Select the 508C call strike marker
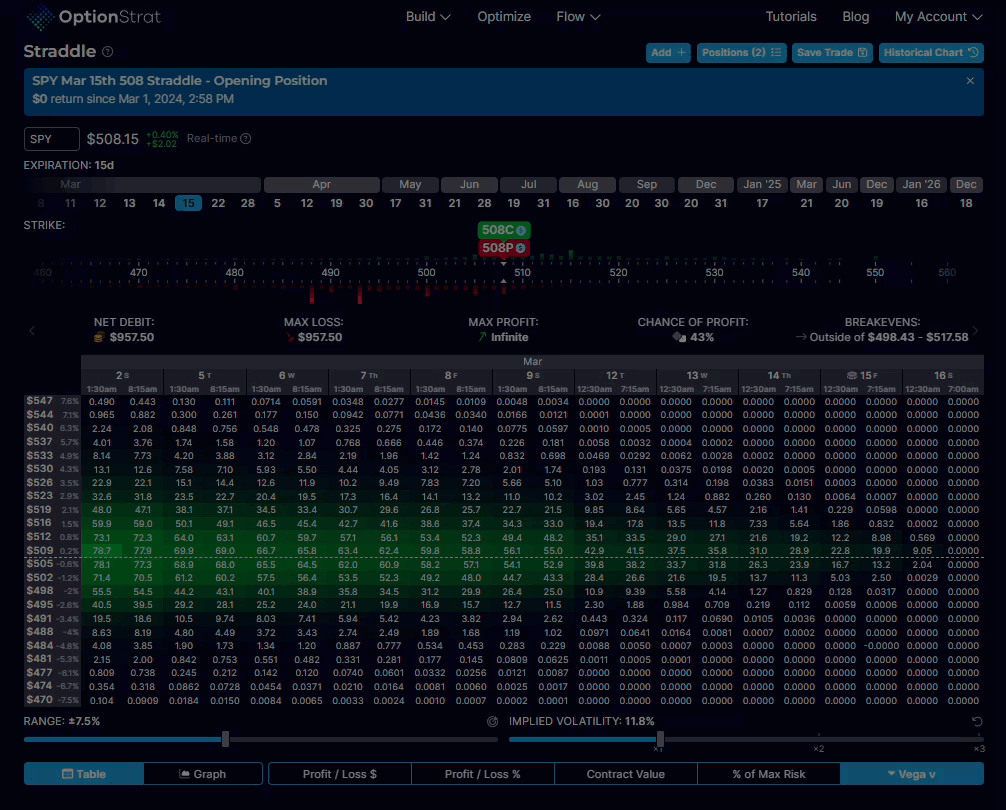Image resolution: width=1006 pixels, height=810 pixels. click(504, 230)
